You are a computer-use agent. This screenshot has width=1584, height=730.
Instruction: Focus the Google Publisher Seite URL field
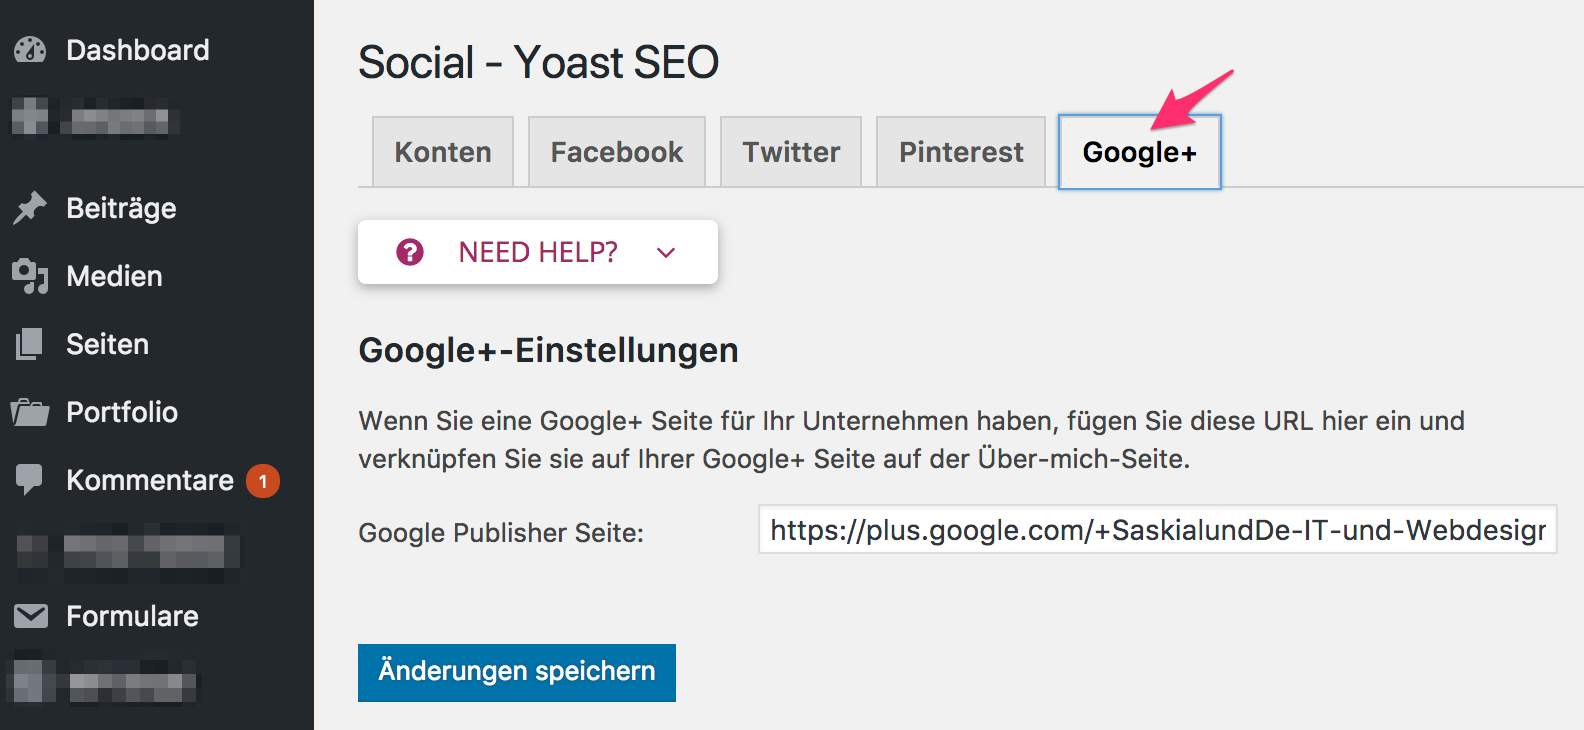(x=1157, y=530)
